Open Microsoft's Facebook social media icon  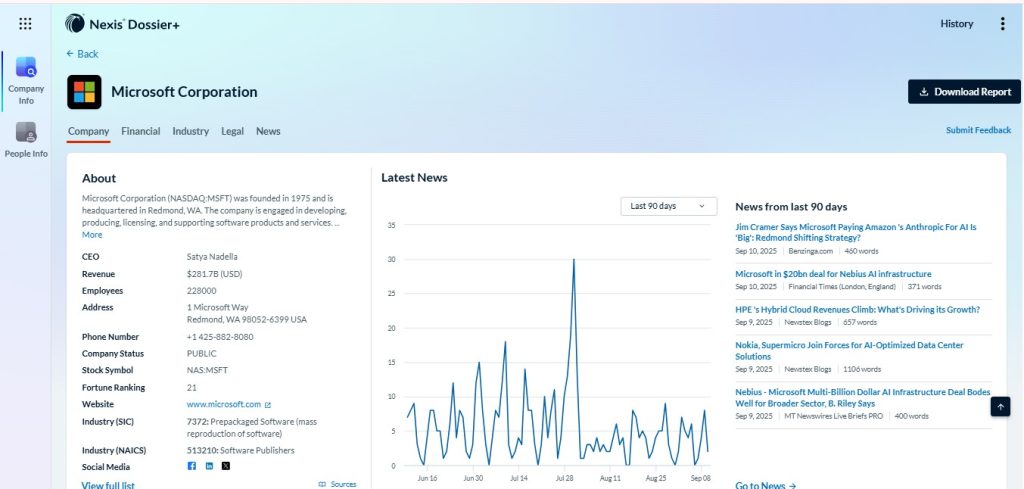pos(191,466)
